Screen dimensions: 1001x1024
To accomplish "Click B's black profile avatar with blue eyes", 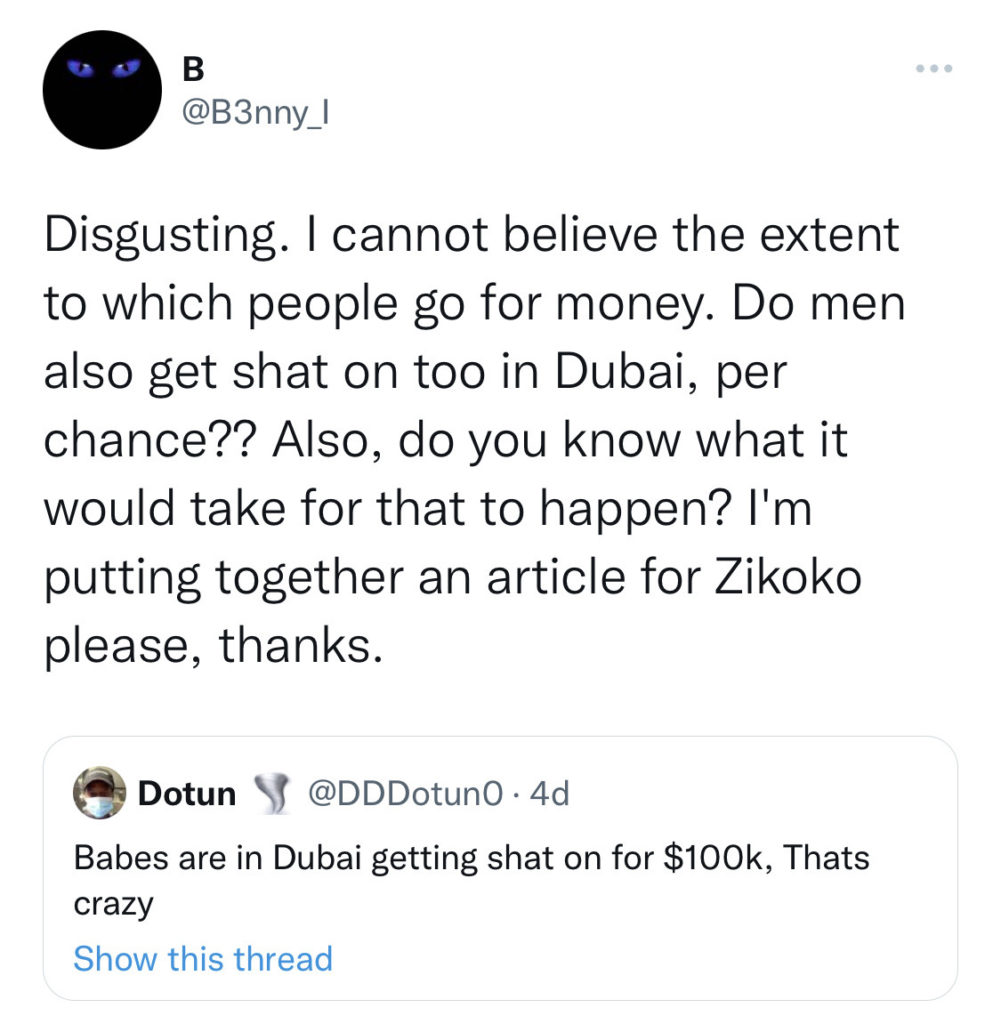I will 102,90.
